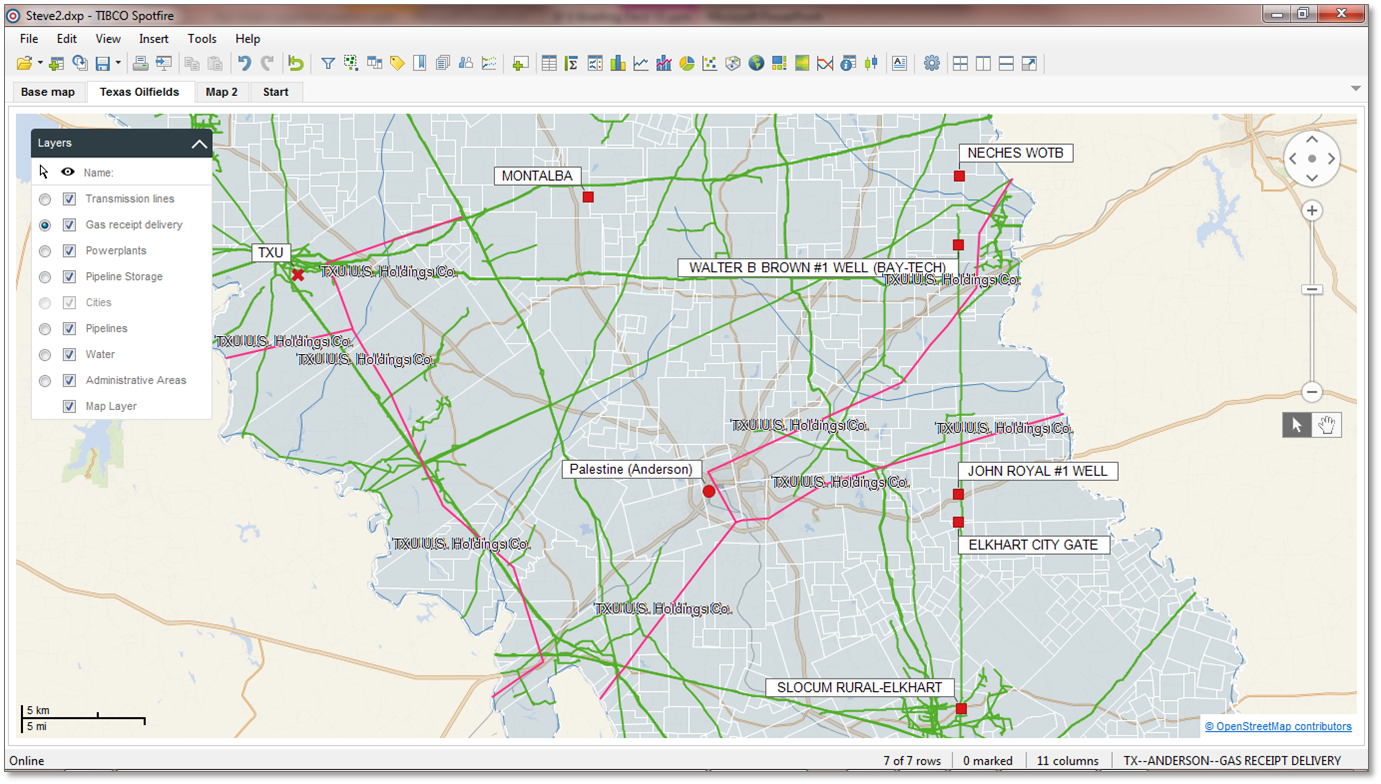Click the '7 of 7 rows' status text
The height and width of the screenshot is (784, 1381).
tap(912, 761)
